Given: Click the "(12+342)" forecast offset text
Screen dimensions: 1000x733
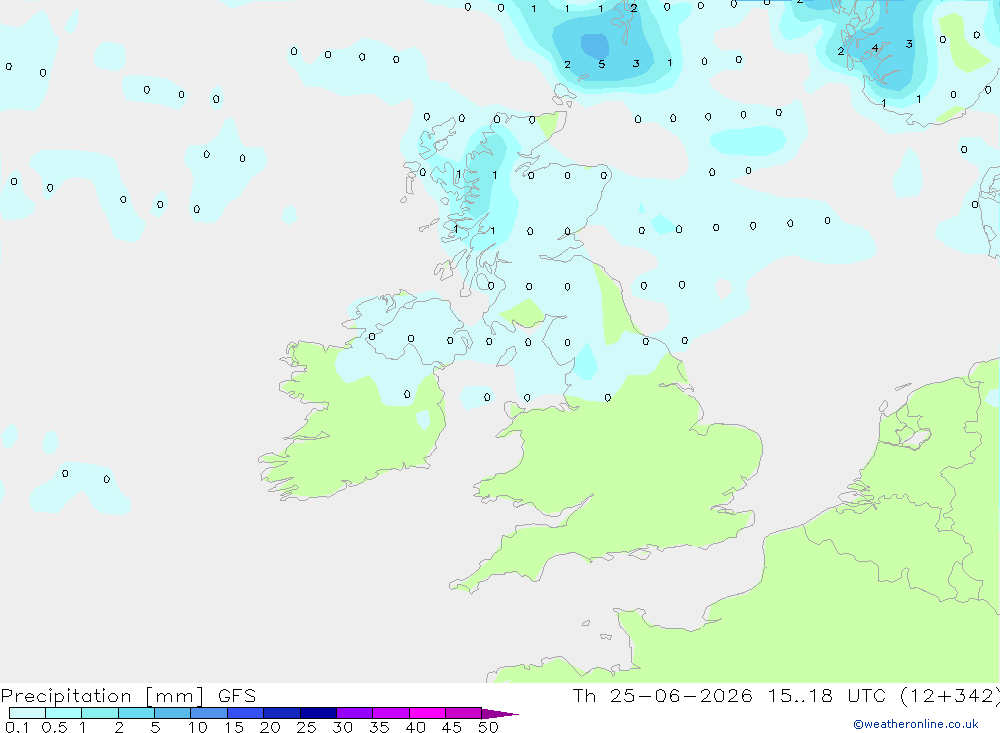Looking at the screenshot, I should tap(950, 695).
